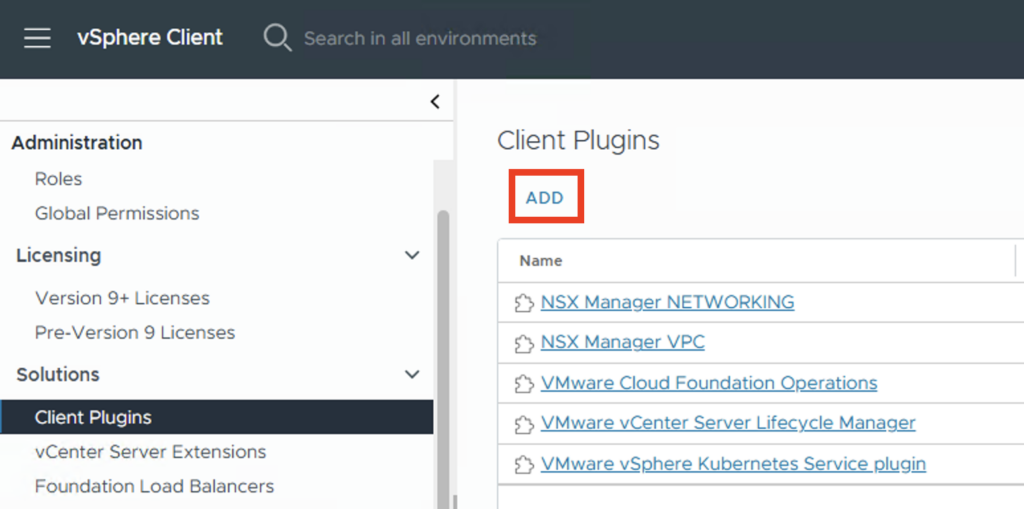Open the hamburger navigation menu
This screenshot has height=509, width=1024.
(x=37, y=38)
